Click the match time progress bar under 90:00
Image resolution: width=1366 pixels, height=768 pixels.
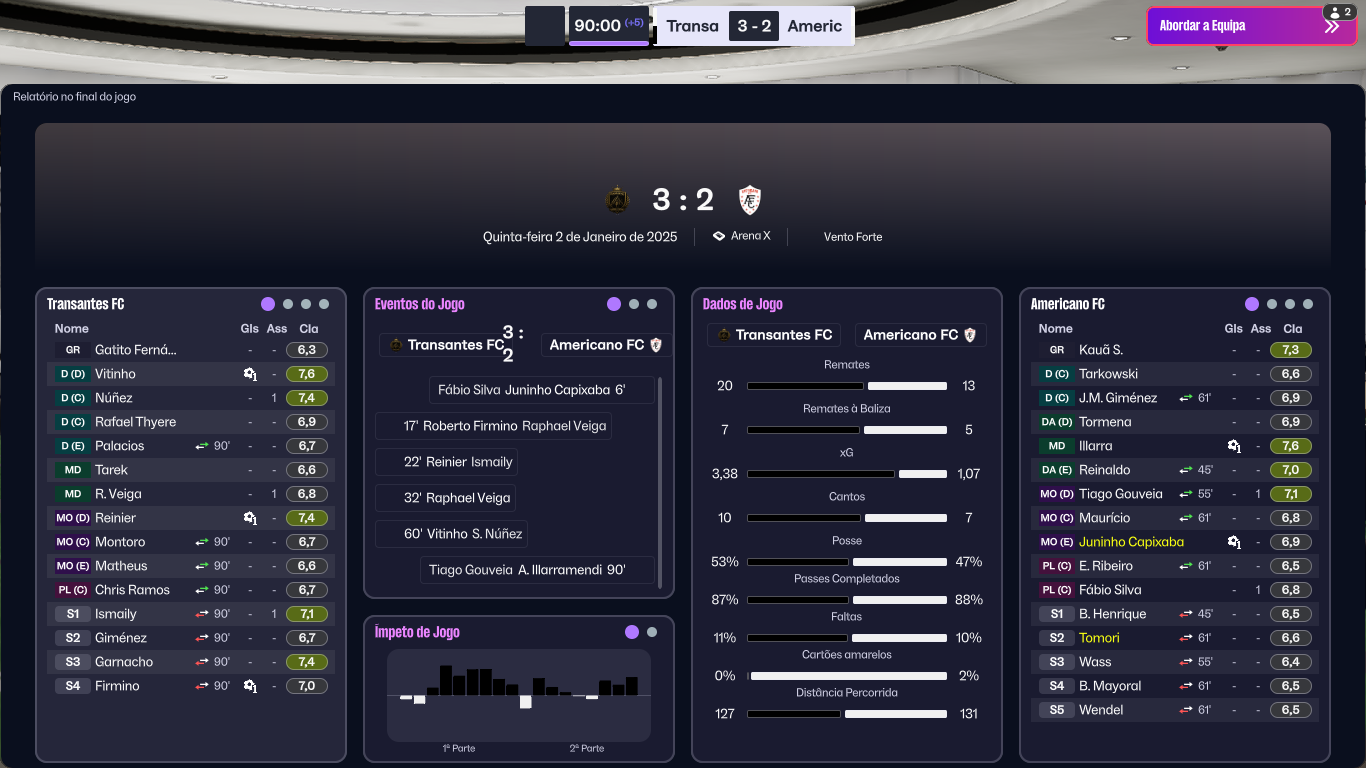click(x=608, y=43)
